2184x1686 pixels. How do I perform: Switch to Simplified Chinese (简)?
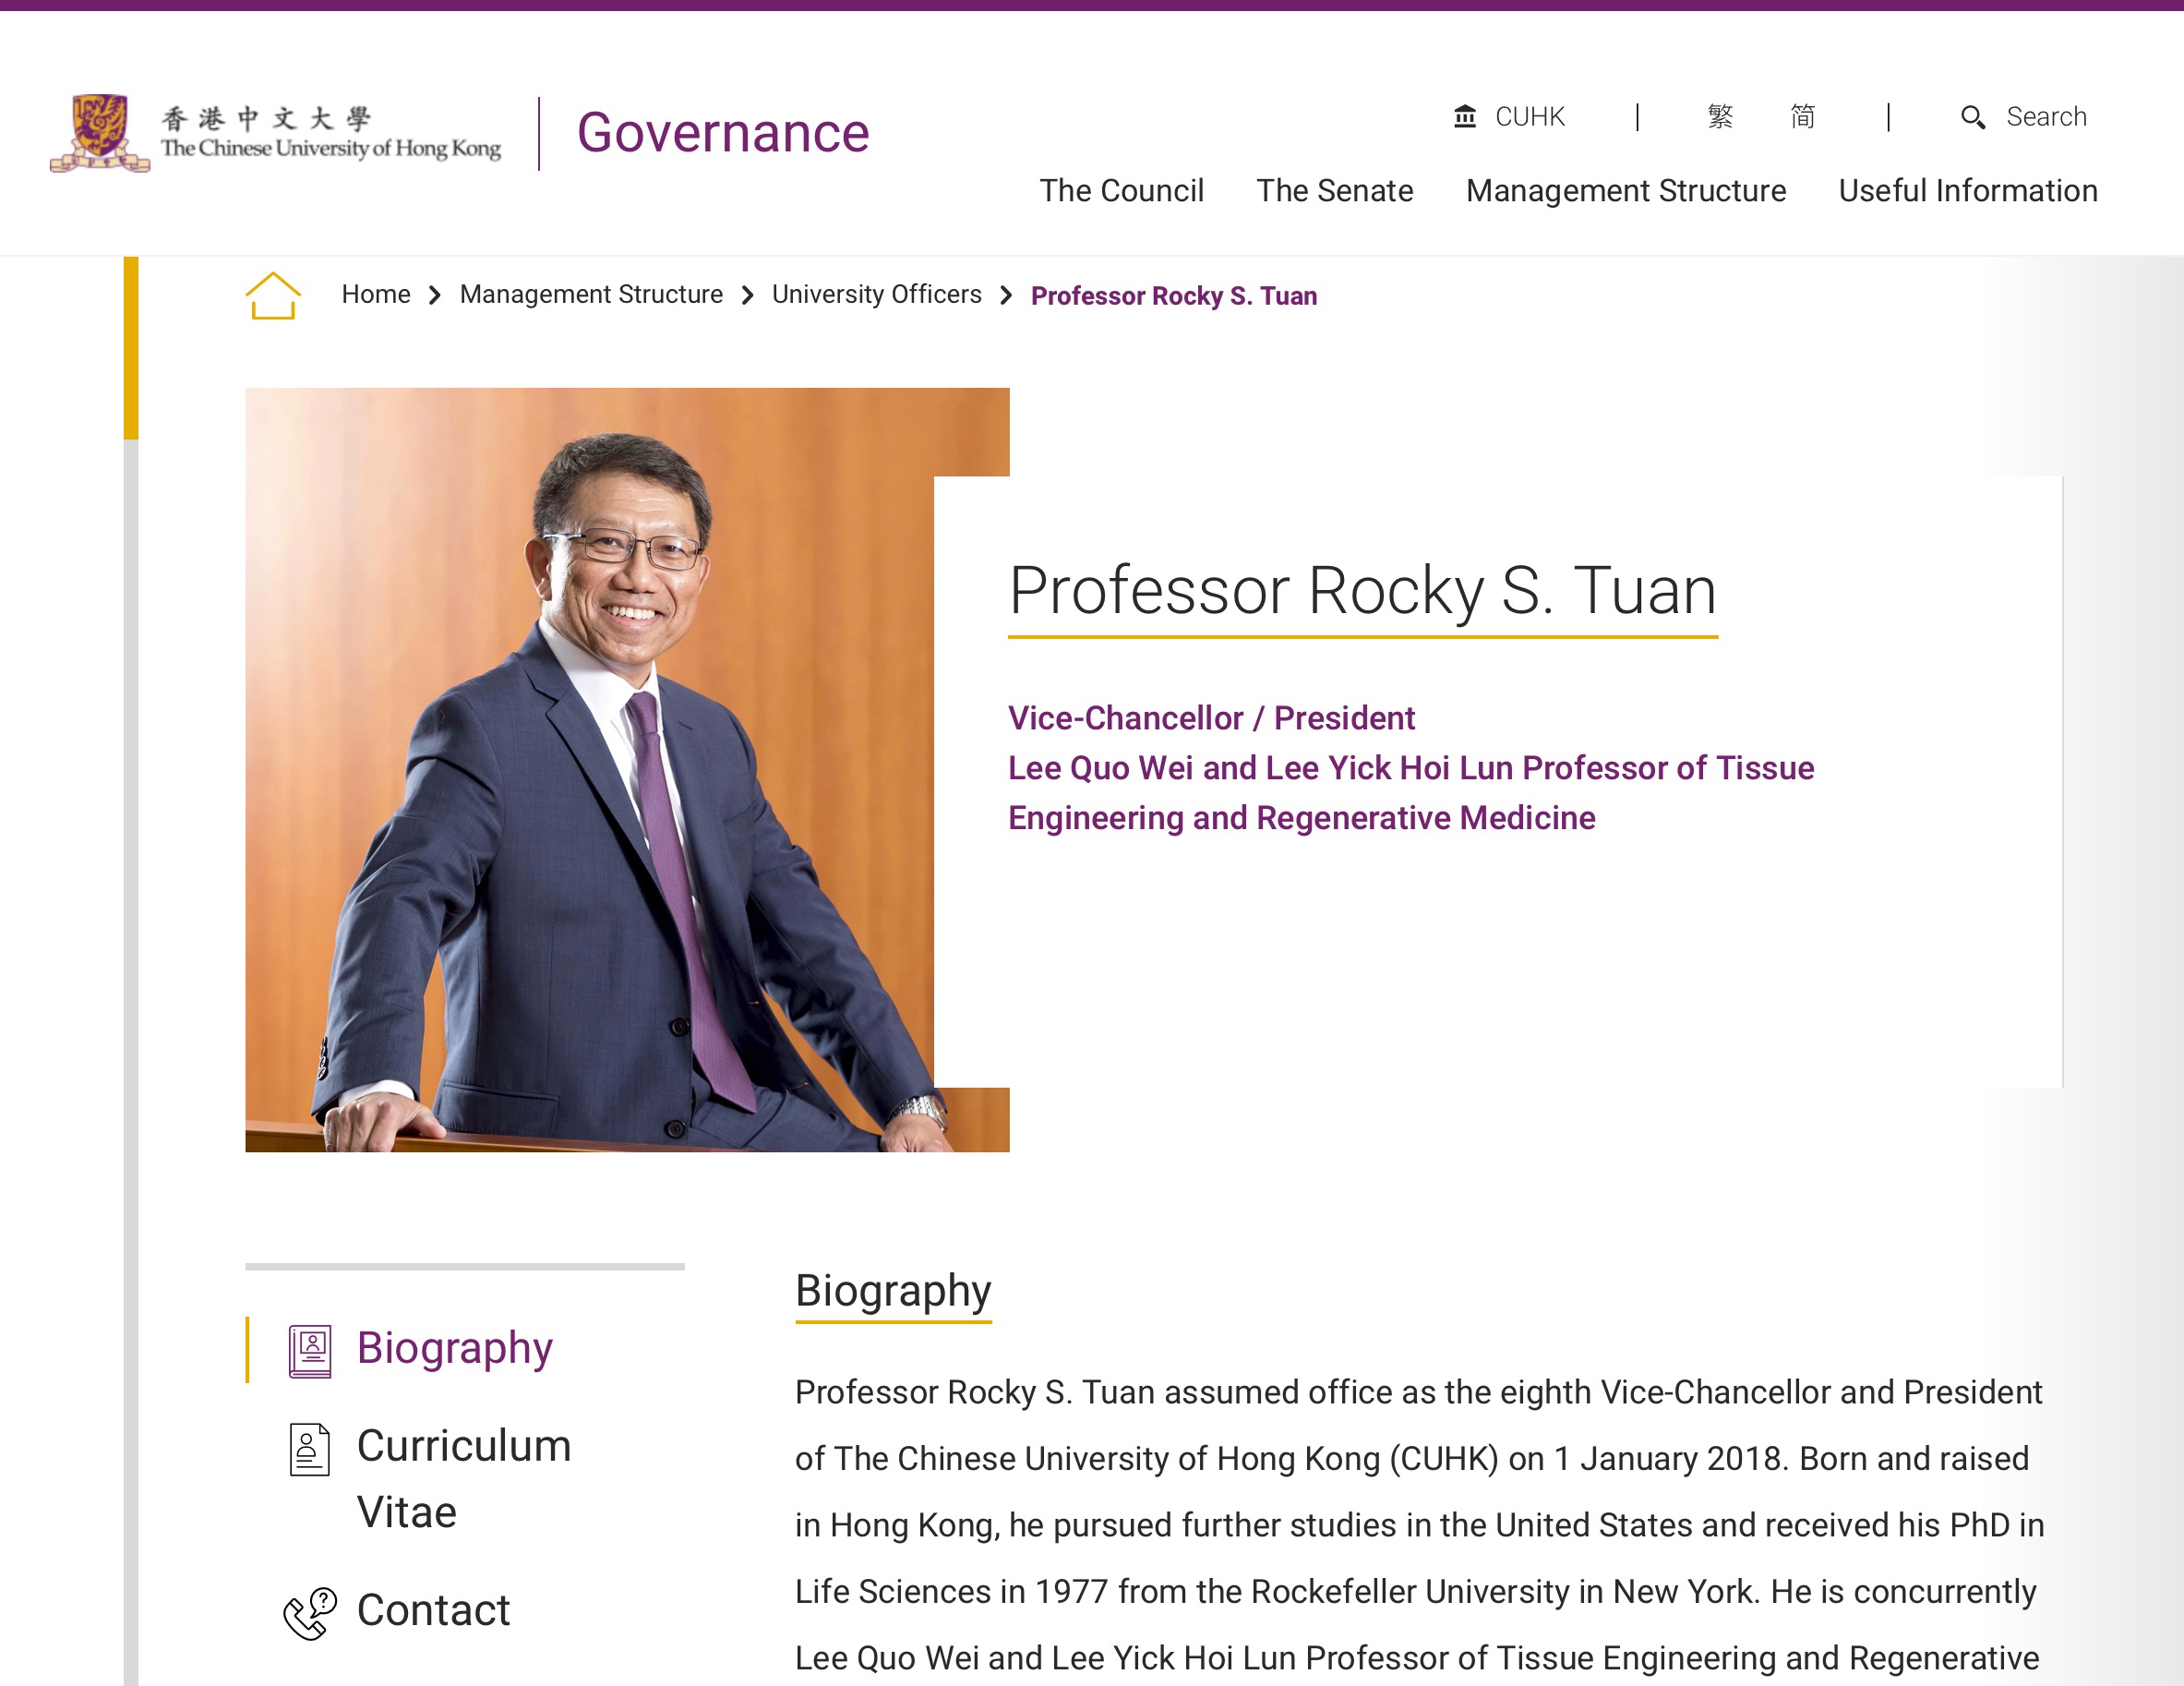pyautogui.click(x=1802, y=117)
